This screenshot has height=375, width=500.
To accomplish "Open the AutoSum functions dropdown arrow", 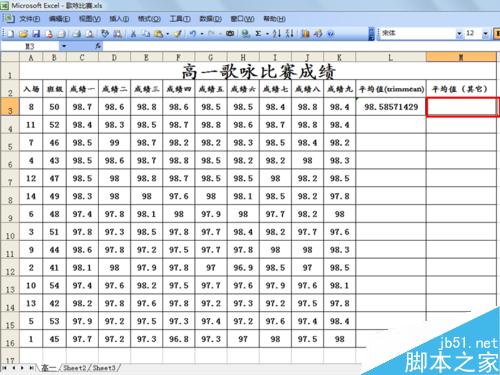I will [267, 34].
